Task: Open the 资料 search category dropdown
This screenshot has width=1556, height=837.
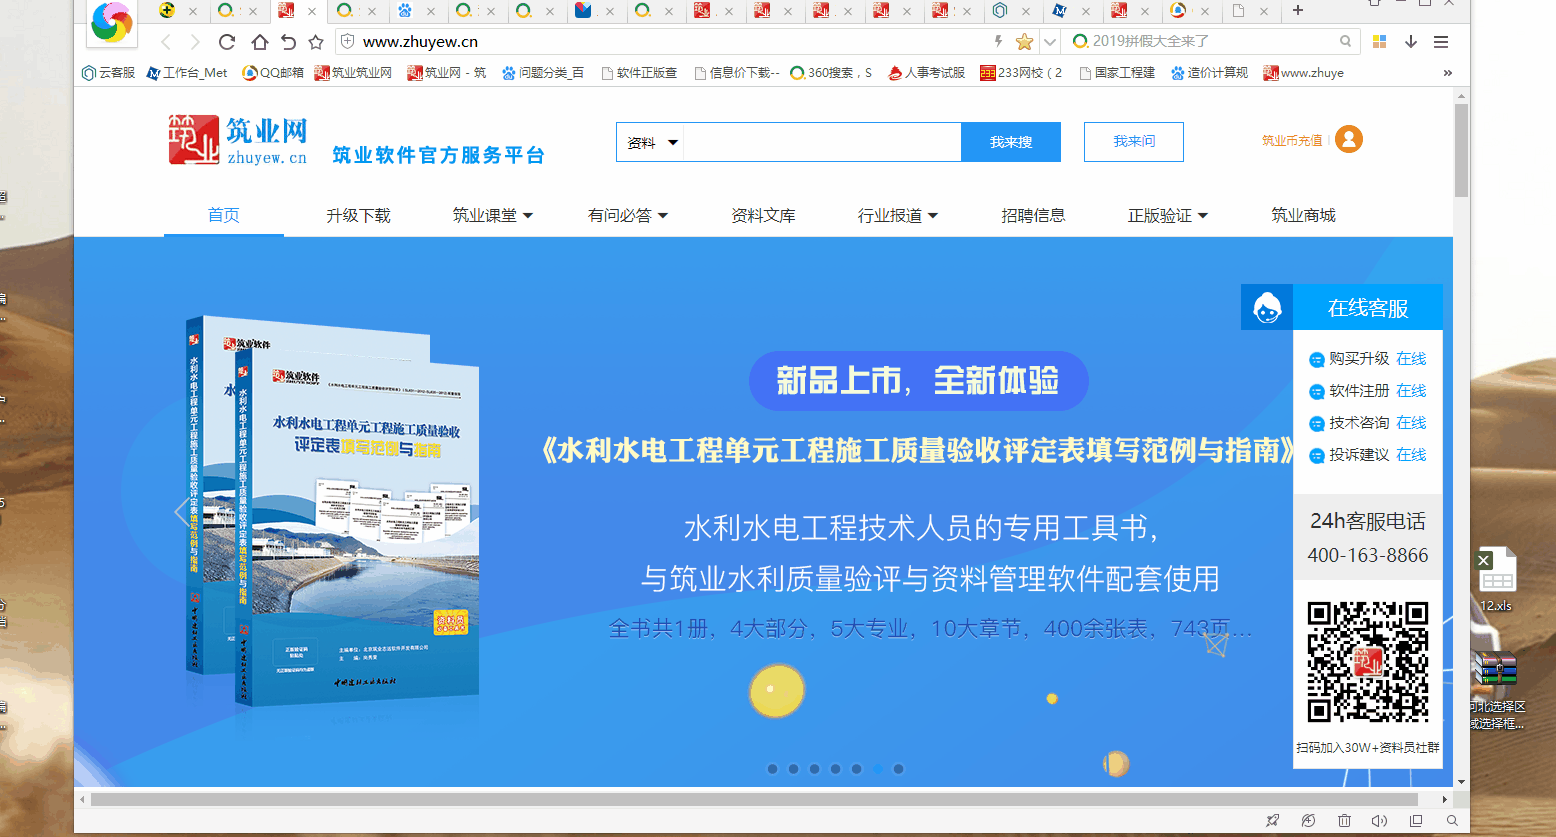Action: (651, 143)
